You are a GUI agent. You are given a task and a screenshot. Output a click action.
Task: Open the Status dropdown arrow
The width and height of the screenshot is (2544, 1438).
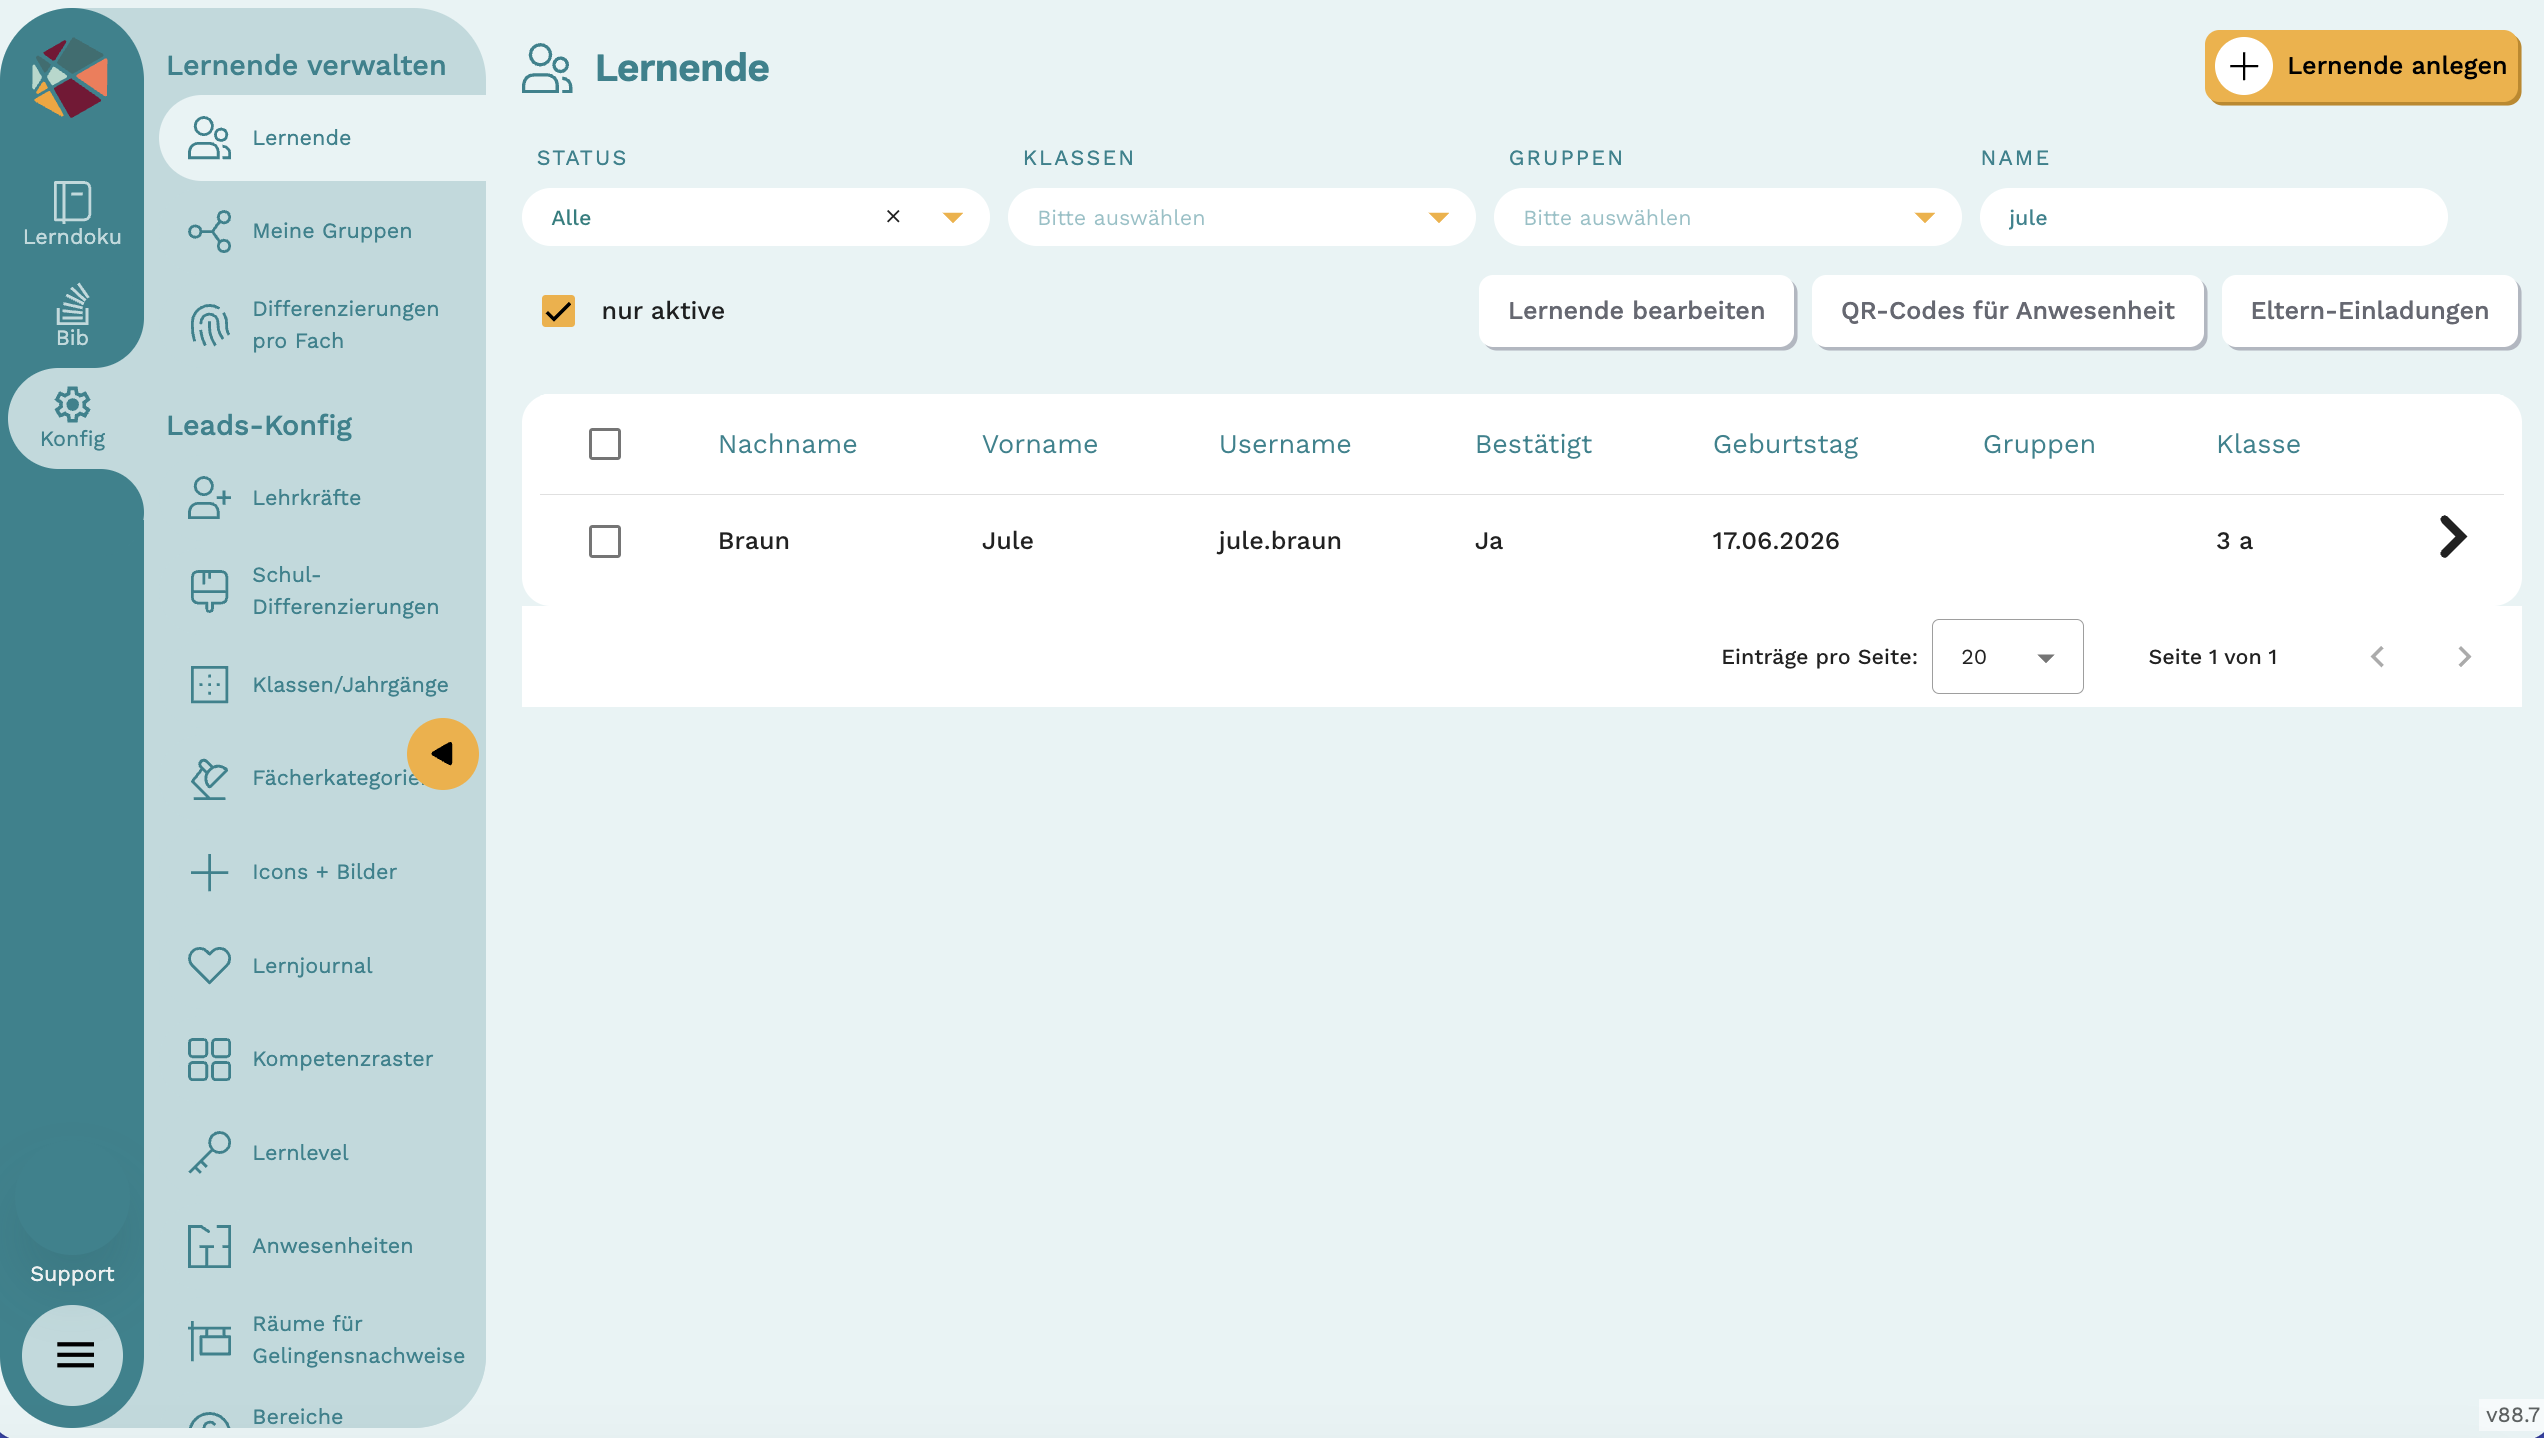tap(953, 218)
